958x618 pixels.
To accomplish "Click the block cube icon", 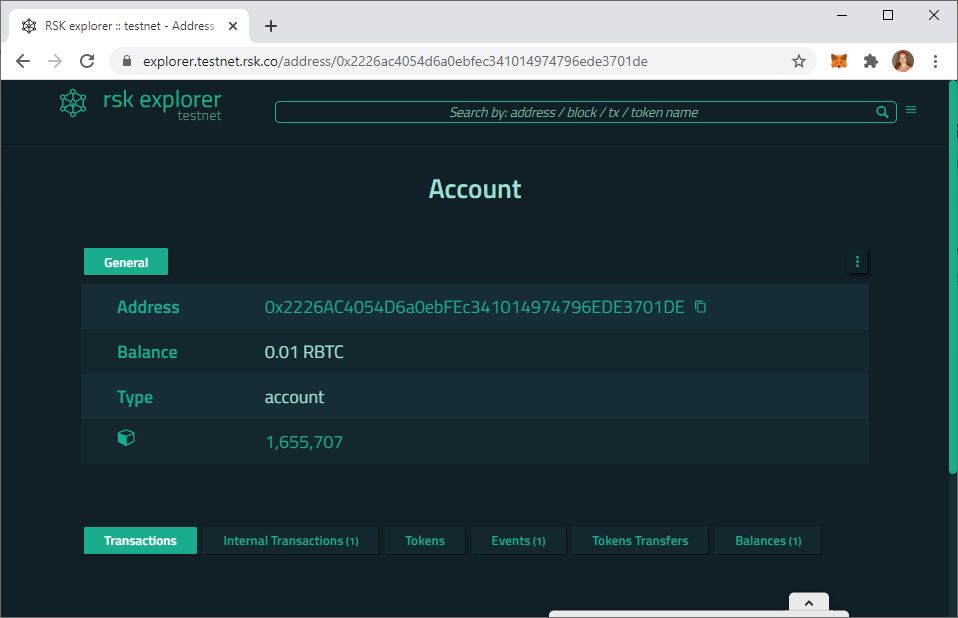I will pyautogui.click(x=126, y=438).
